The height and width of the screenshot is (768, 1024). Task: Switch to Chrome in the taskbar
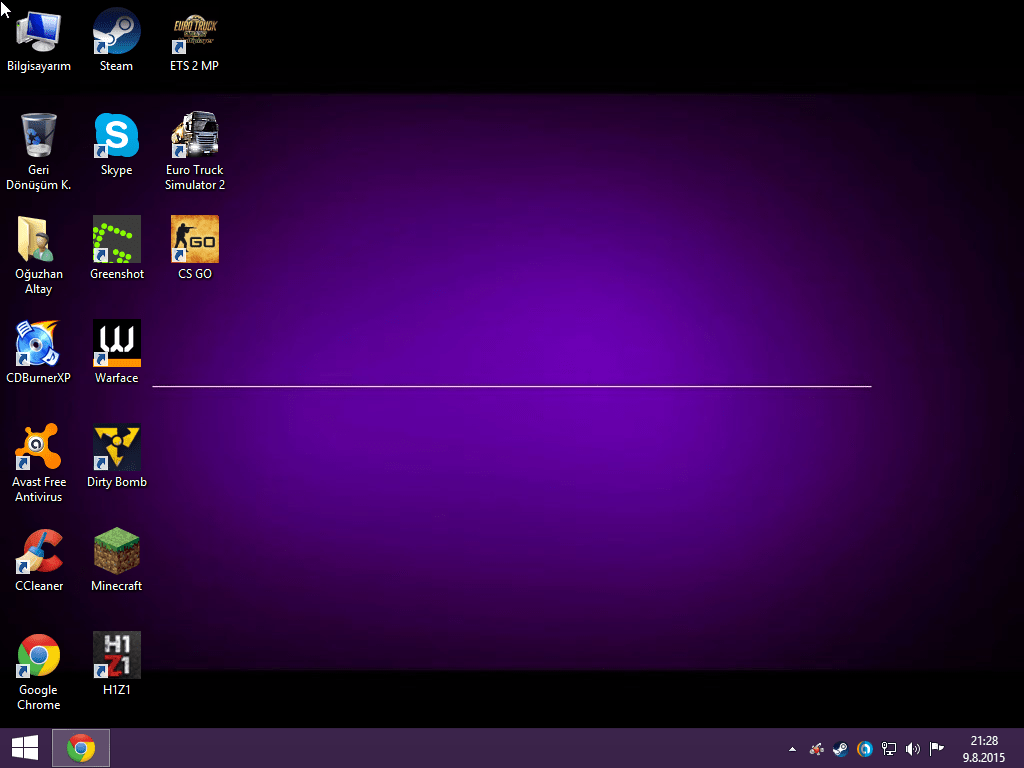(81, 748)
